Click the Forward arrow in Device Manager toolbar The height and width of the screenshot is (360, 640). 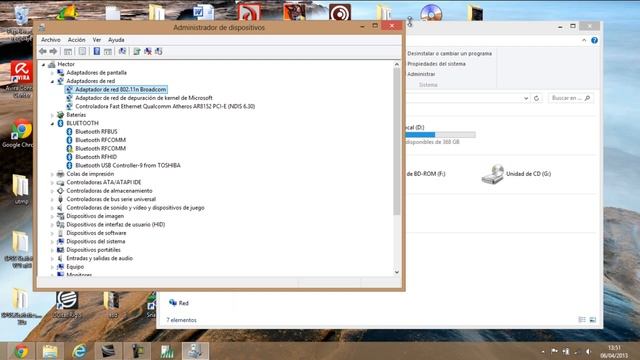click(x=53, y=51)
